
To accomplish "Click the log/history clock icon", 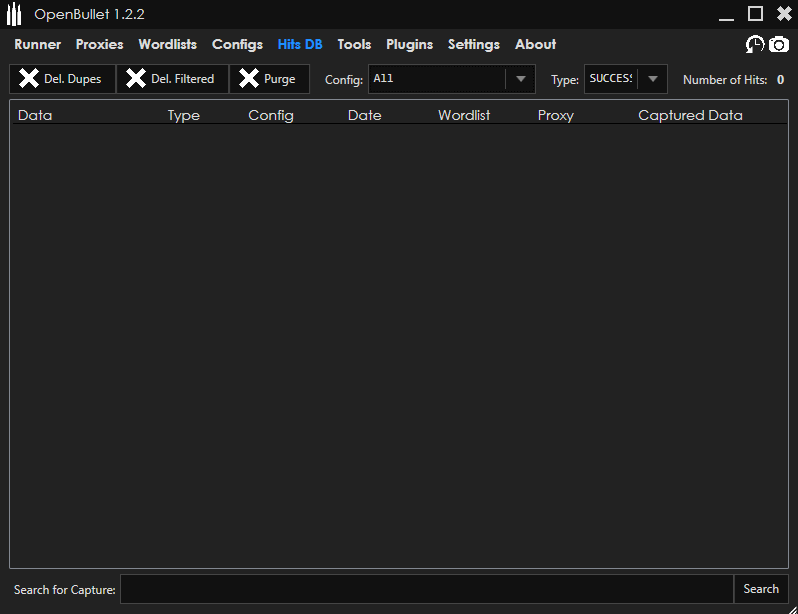I will 754,44.
